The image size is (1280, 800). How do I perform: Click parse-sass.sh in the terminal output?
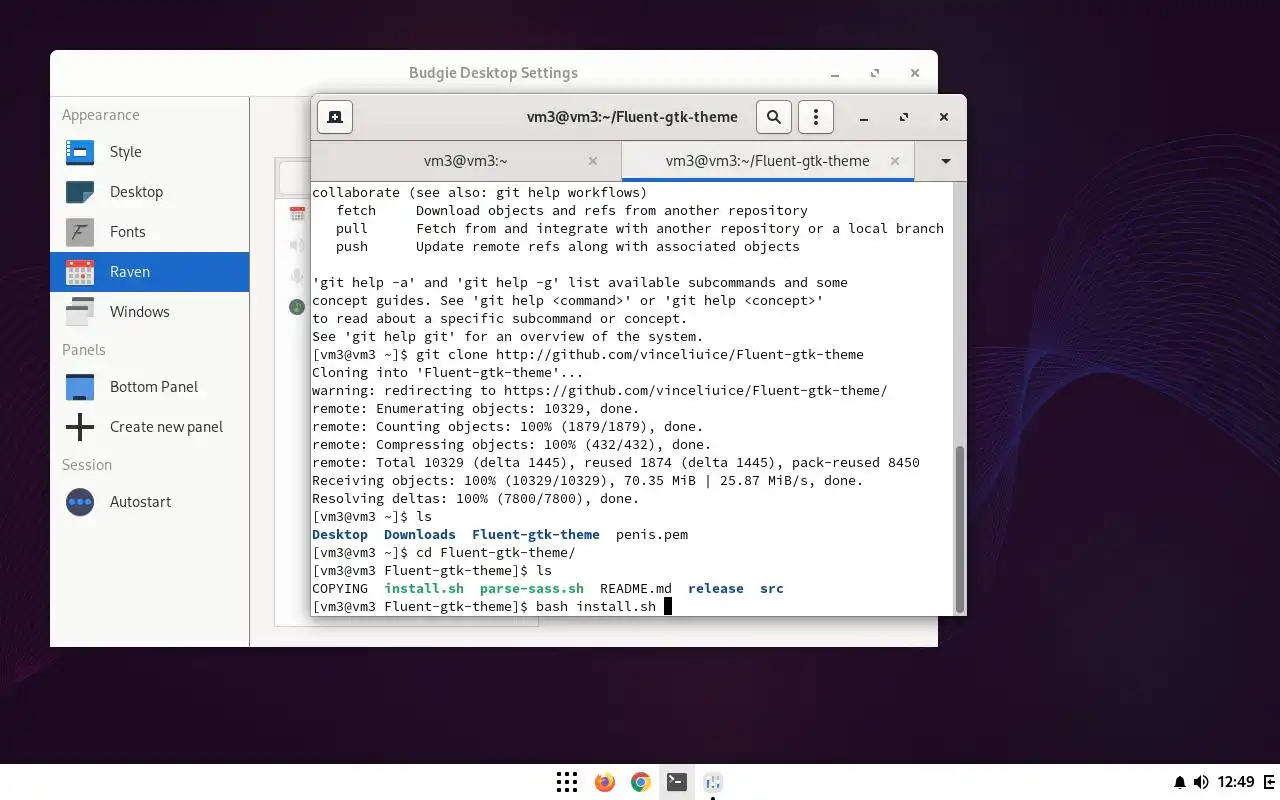tap(532, 588)
